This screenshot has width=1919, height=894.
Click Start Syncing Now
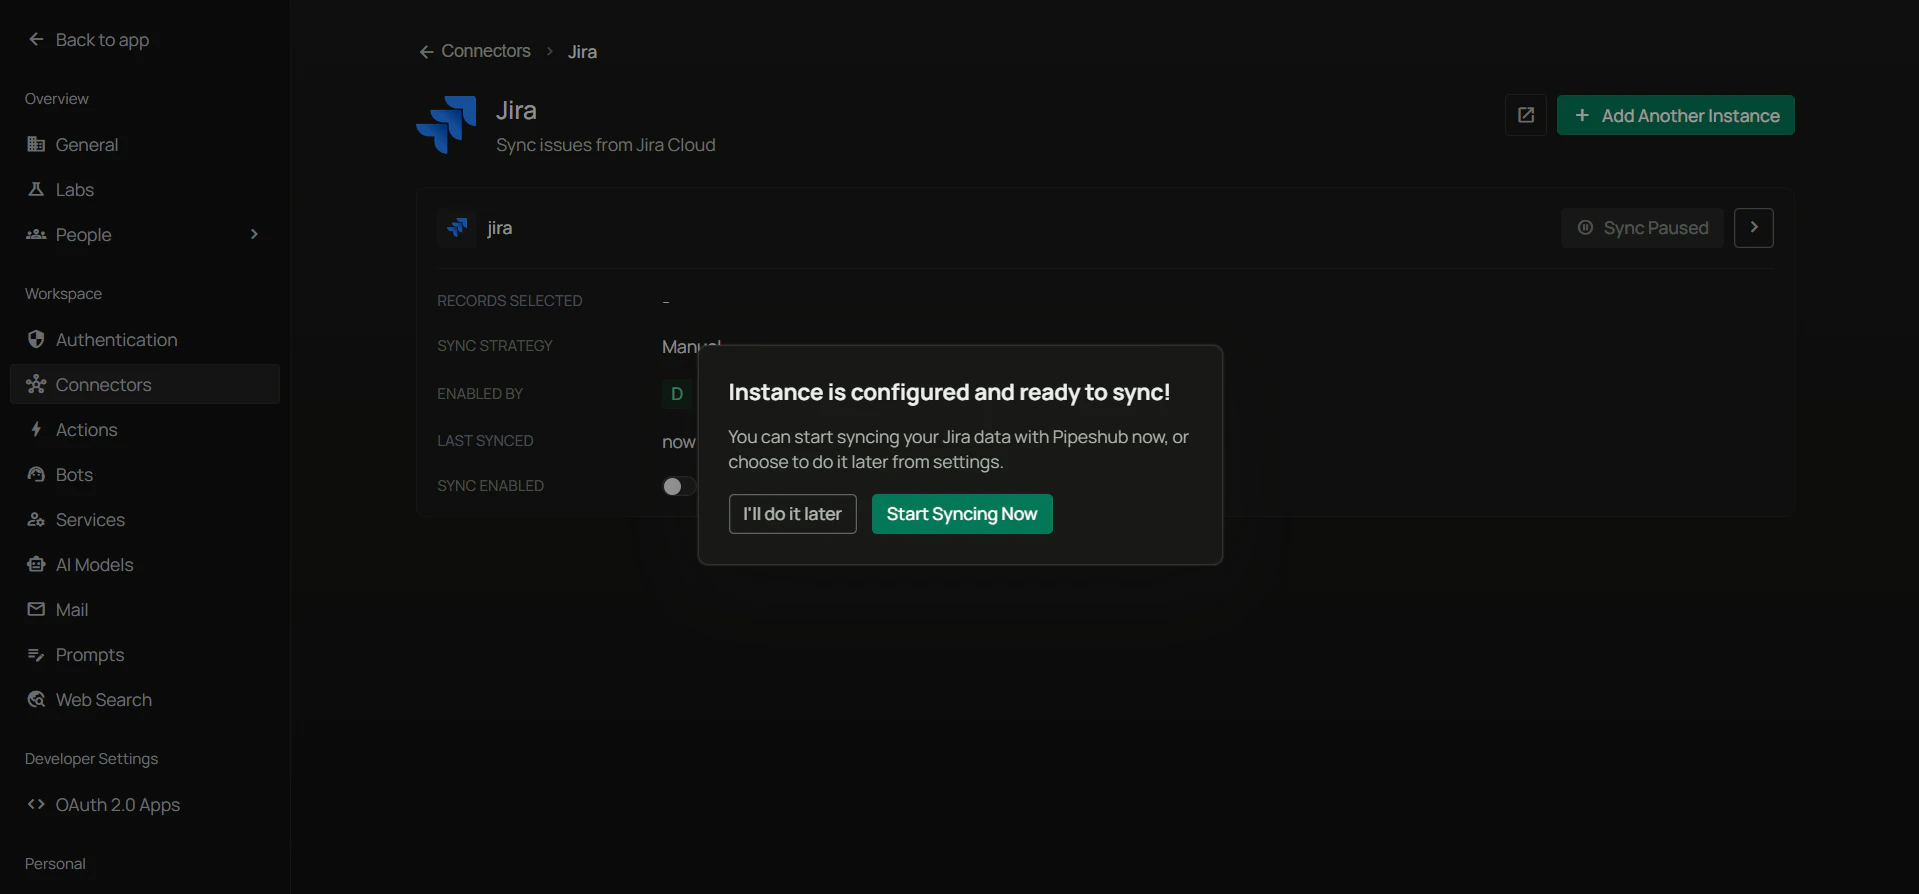tap(962, 514)
